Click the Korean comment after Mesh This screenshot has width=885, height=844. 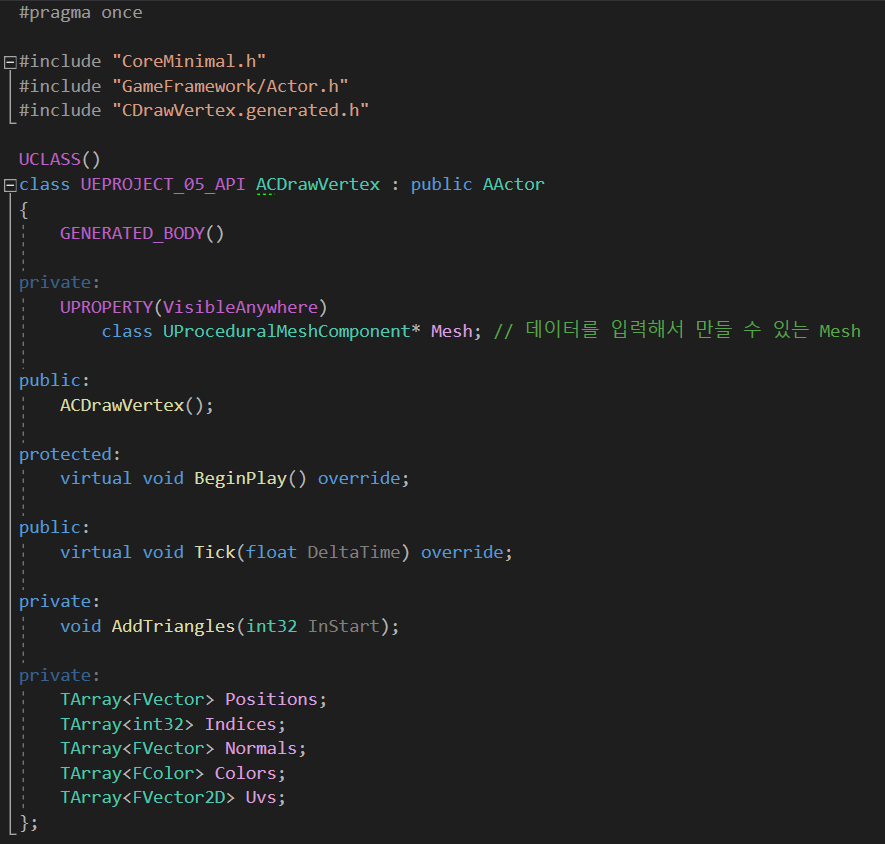pos(677,330)
